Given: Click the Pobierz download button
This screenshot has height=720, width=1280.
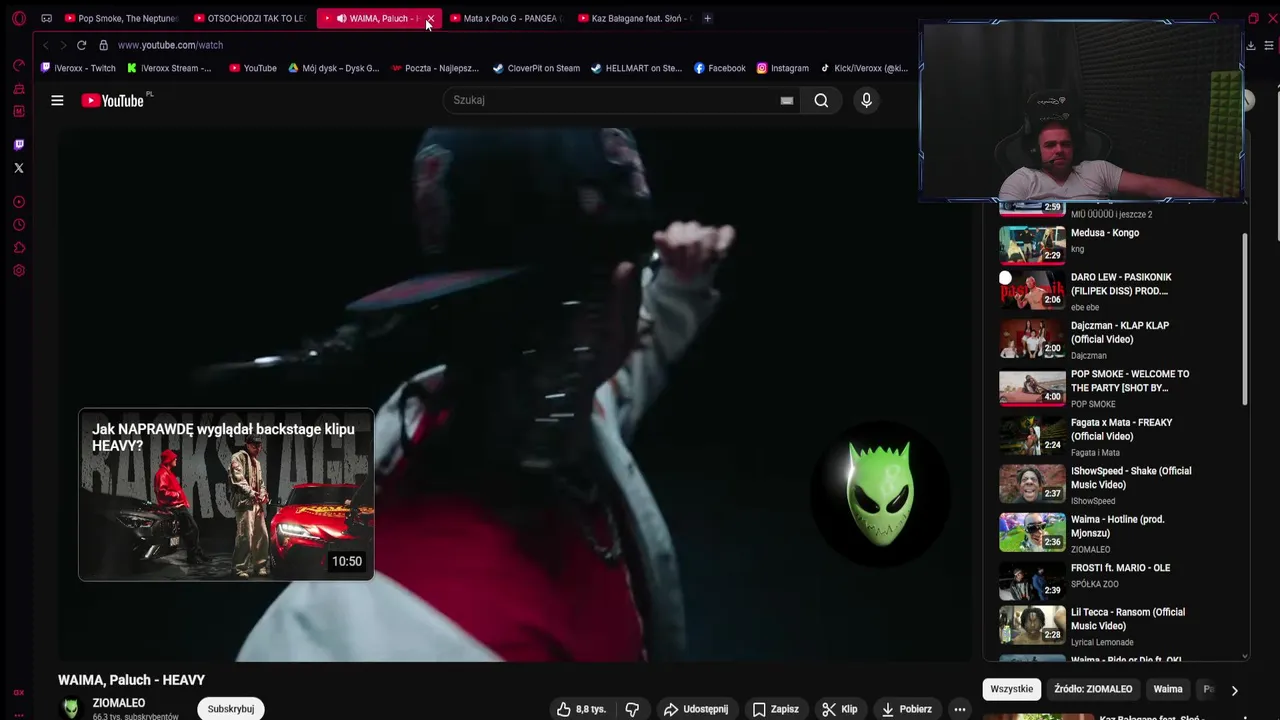Looking at the screenshot, I should coord(907,709).
